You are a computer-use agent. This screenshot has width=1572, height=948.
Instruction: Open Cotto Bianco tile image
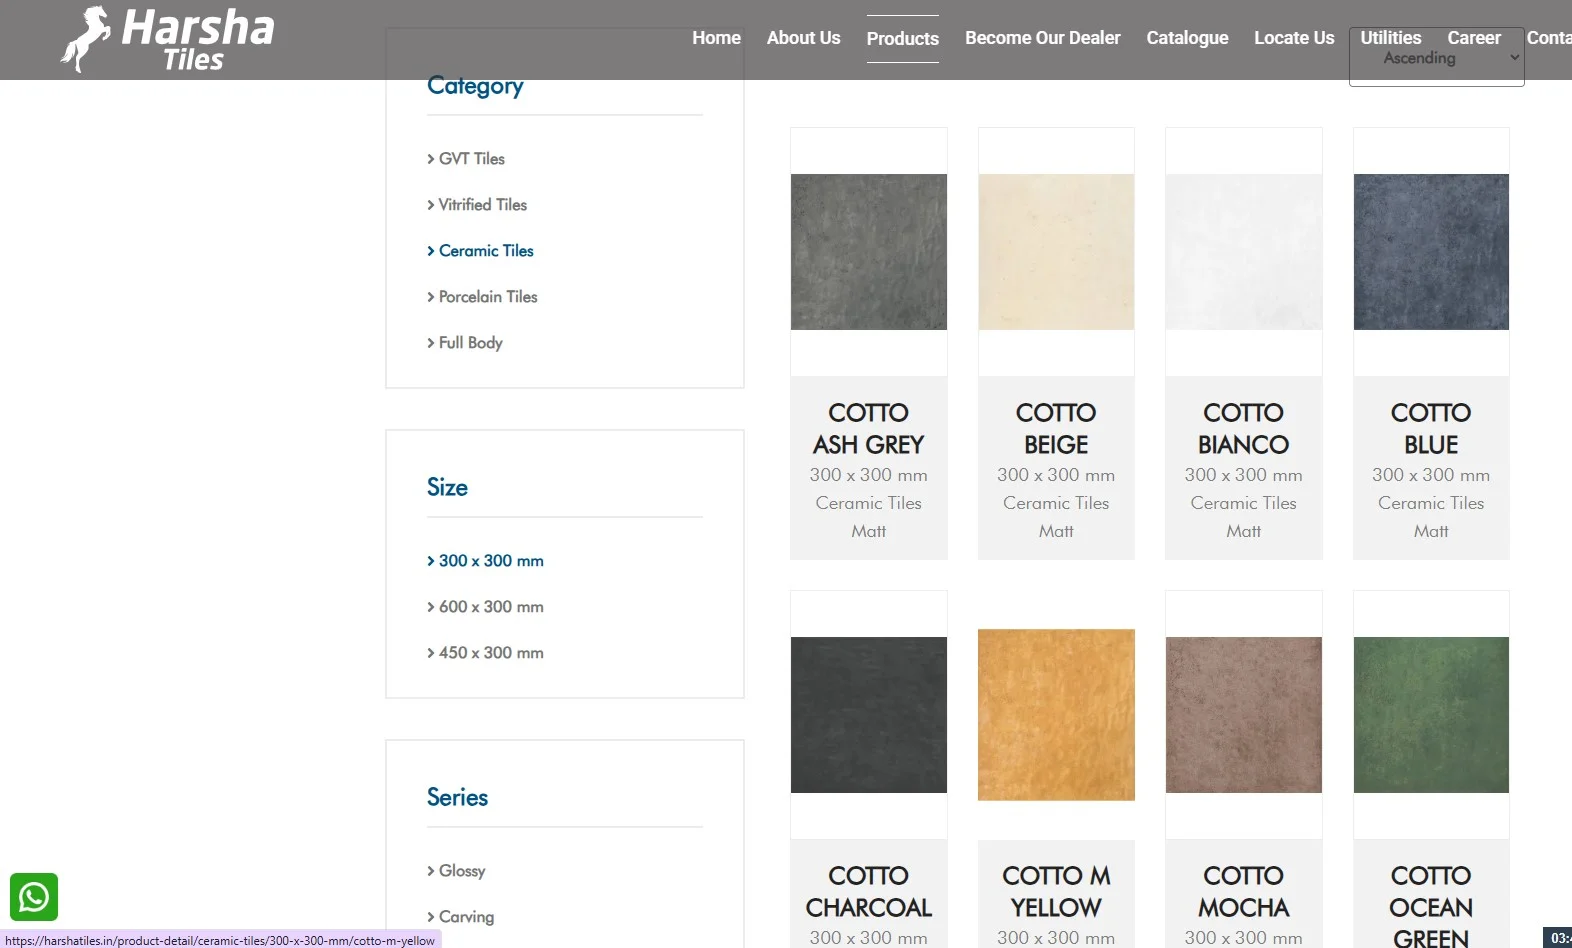click(1243, 252)
